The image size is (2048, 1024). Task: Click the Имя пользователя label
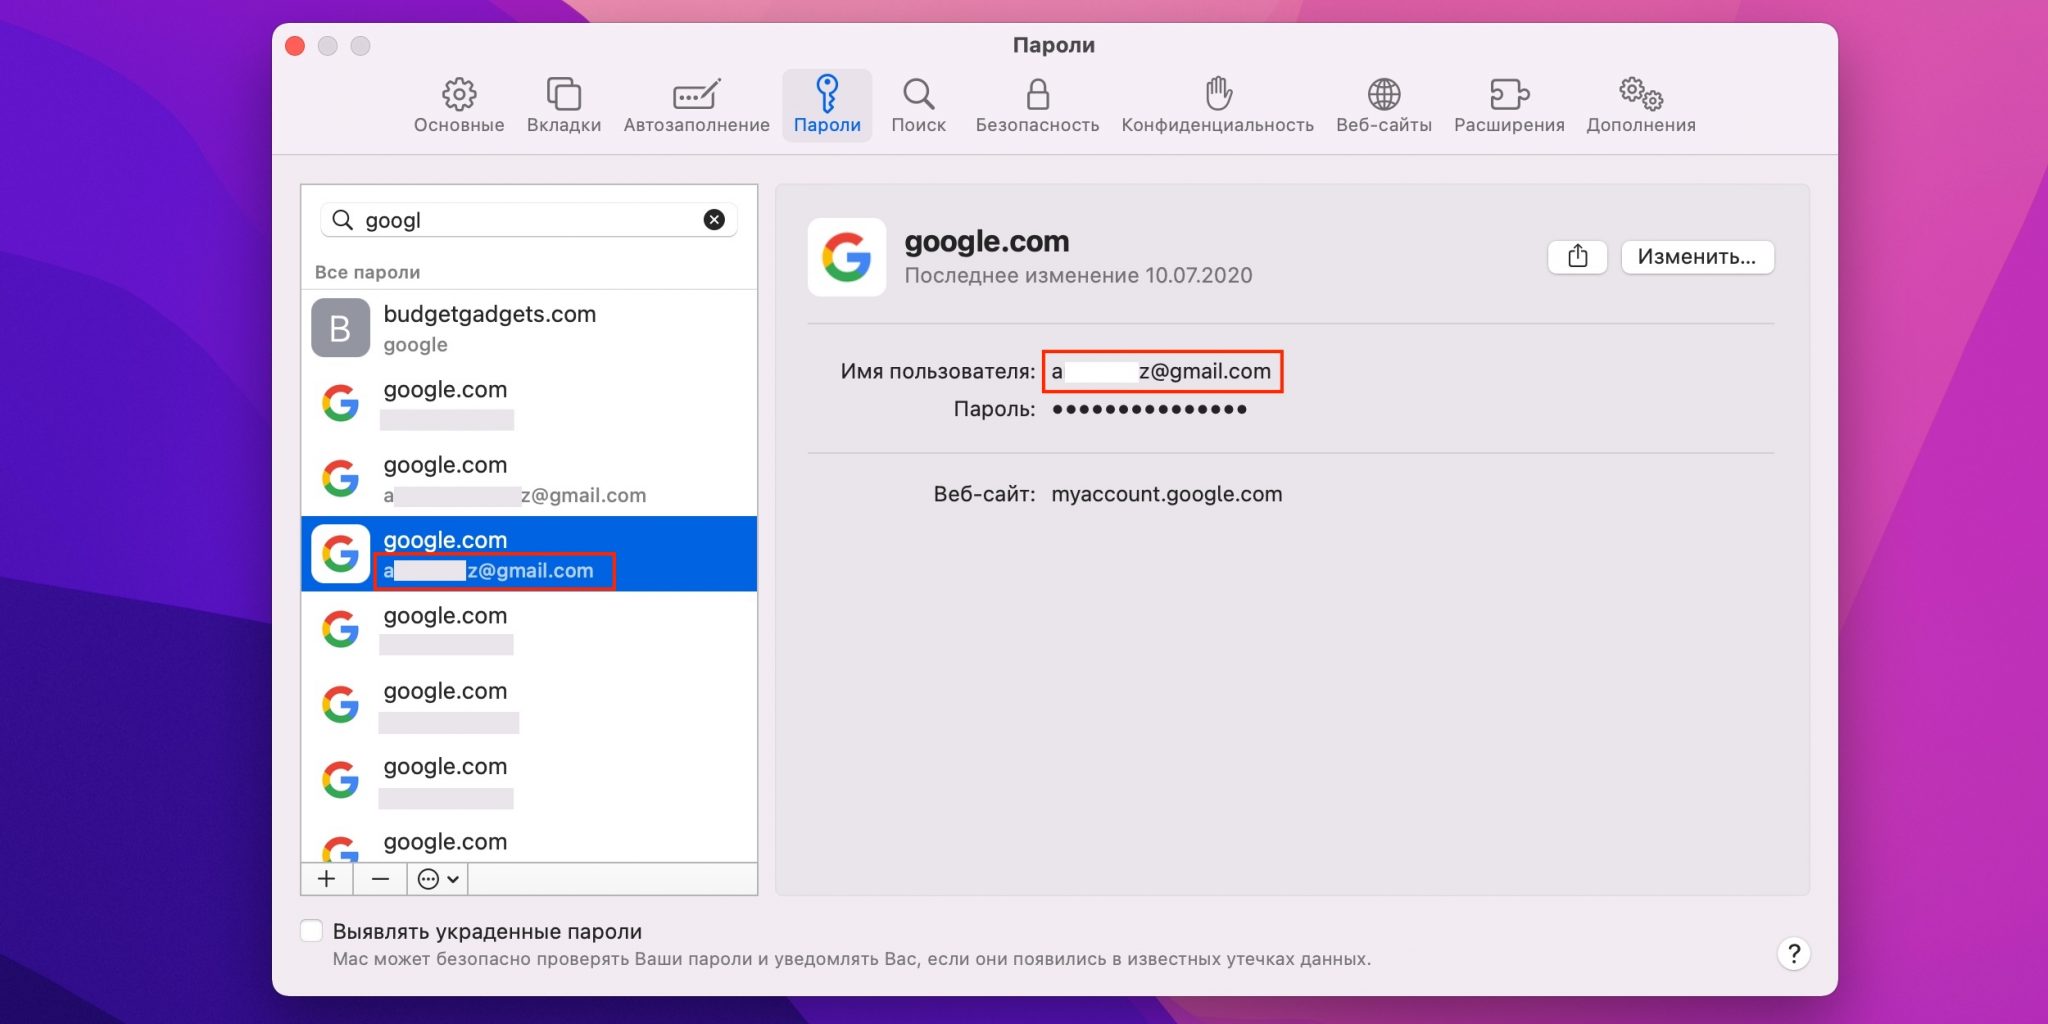pyautogui.click(x=938, y=371)
